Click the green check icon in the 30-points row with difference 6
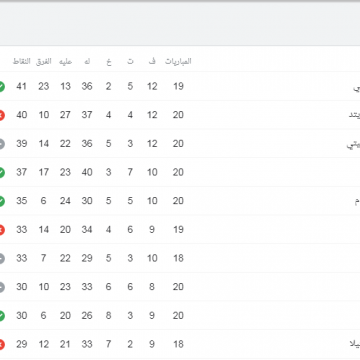360x360 pixels. (x=1, y=316)
